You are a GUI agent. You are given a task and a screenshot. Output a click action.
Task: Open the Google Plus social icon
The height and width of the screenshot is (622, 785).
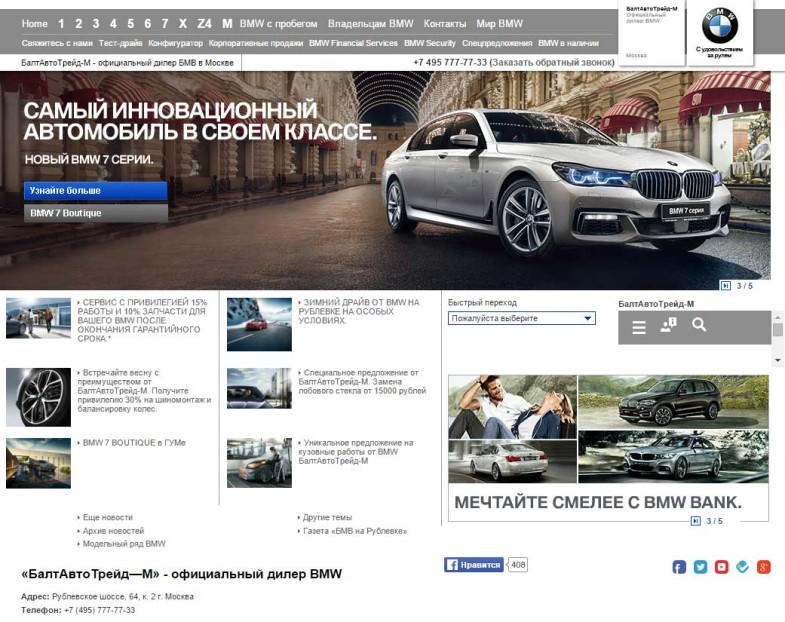(763, 567)
